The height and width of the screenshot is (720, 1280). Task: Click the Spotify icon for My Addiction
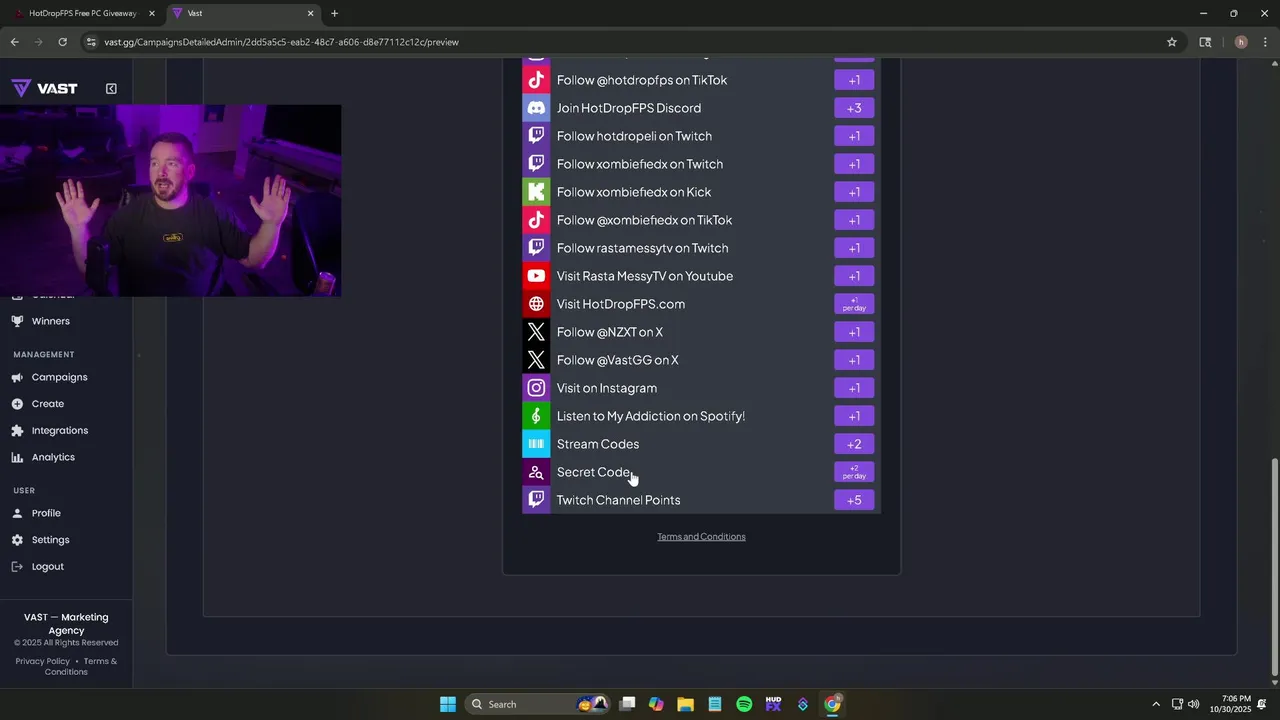[536, 416]
